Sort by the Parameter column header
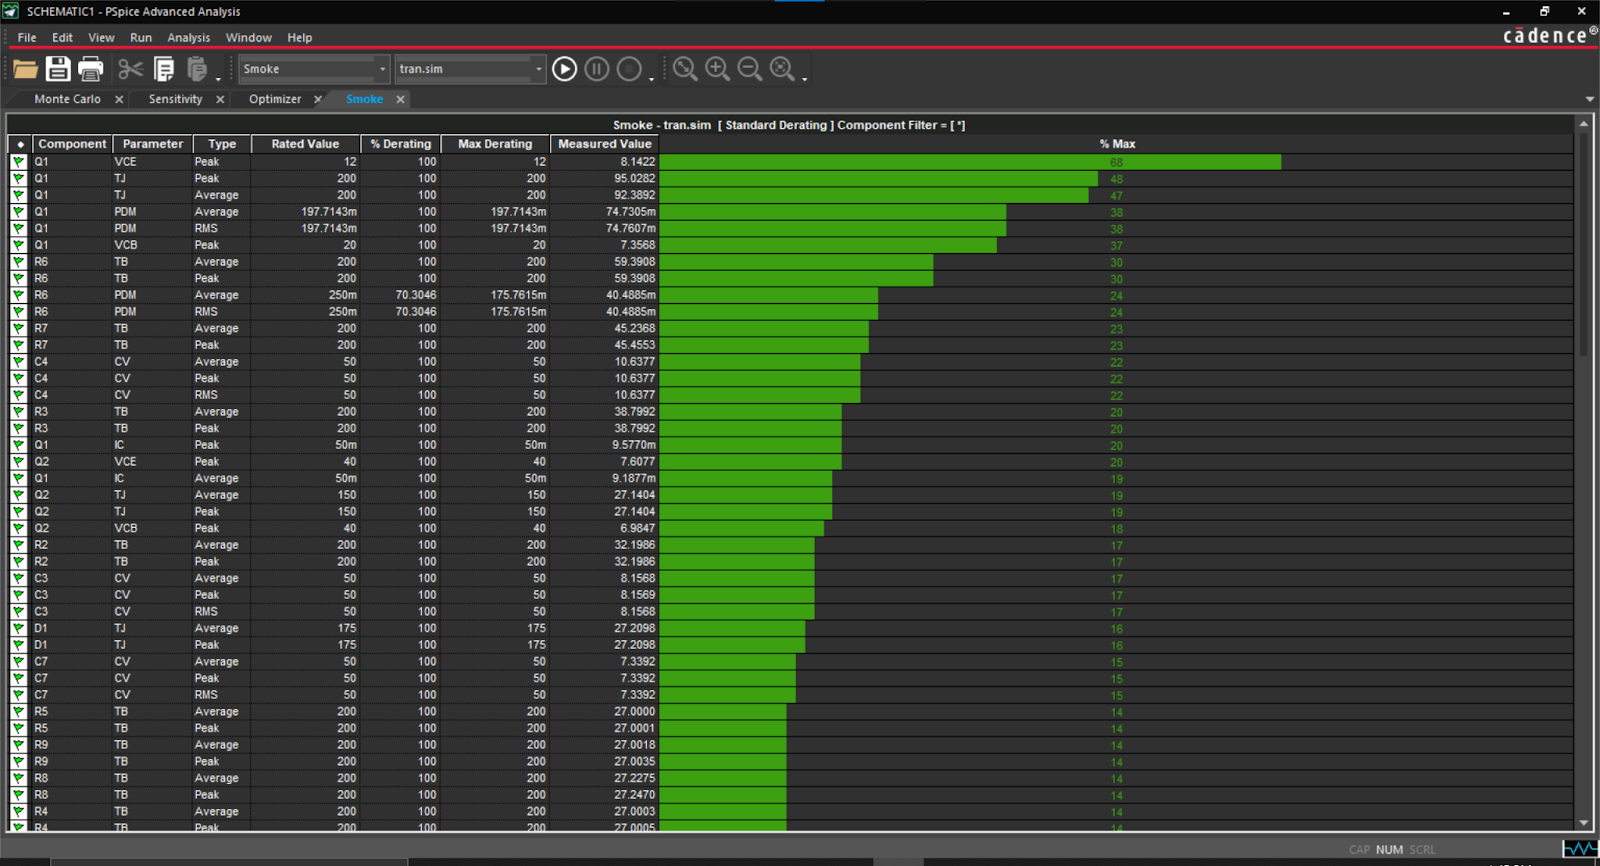 coord(153,144)
